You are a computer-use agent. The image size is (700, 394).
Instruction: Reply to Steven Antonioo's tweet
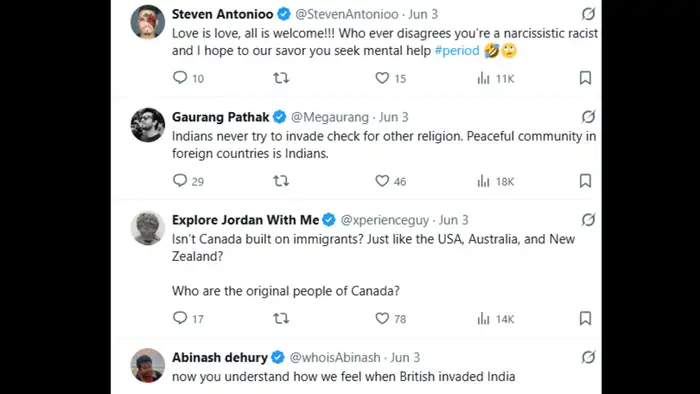(180, 78)
